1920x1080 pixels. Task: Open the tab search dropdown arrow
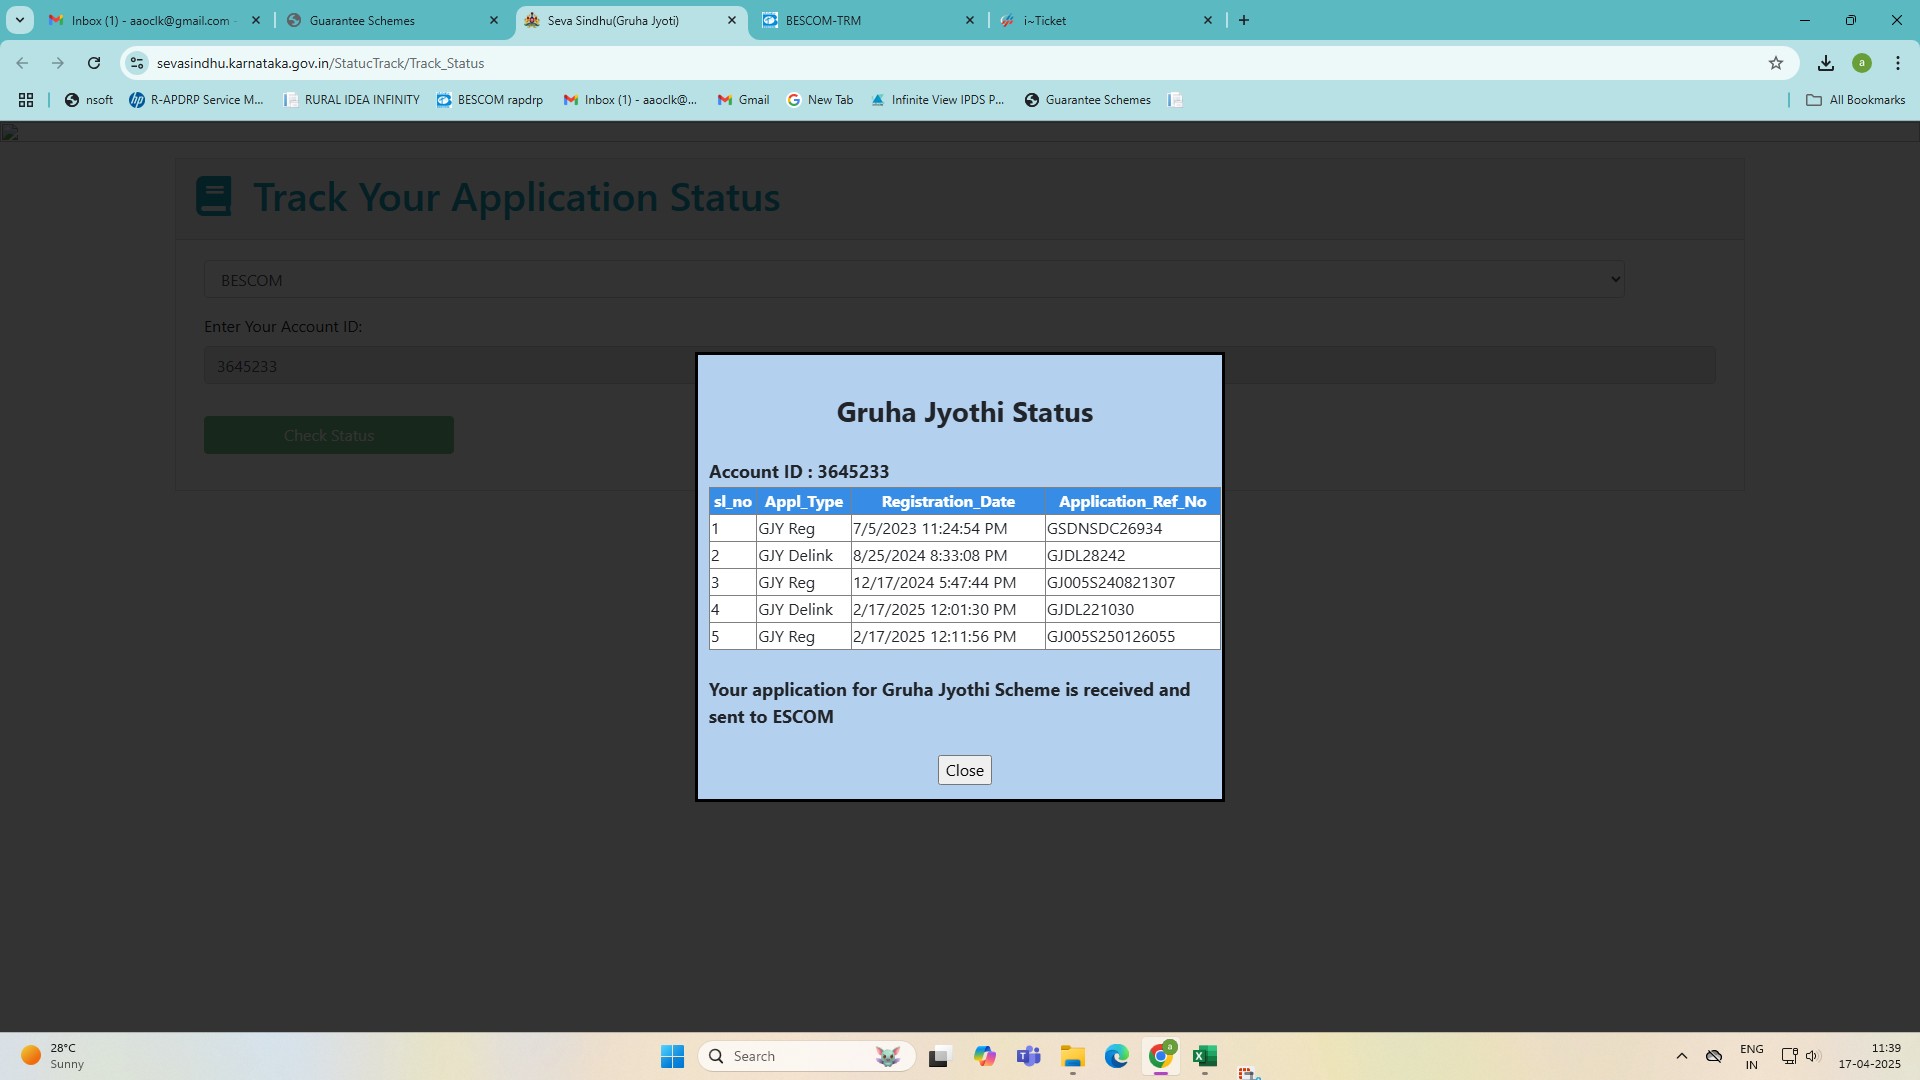click(19, 20)
